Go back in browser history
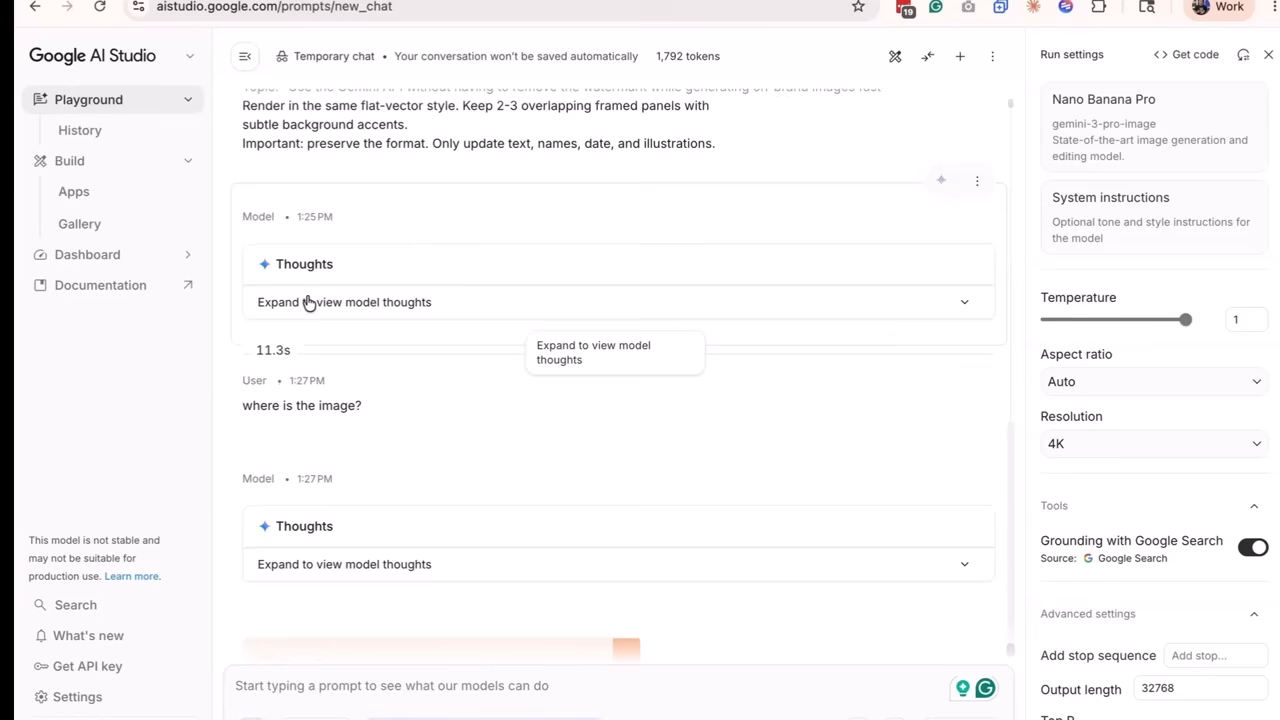1280x720 pixels. tap(35, 6)
